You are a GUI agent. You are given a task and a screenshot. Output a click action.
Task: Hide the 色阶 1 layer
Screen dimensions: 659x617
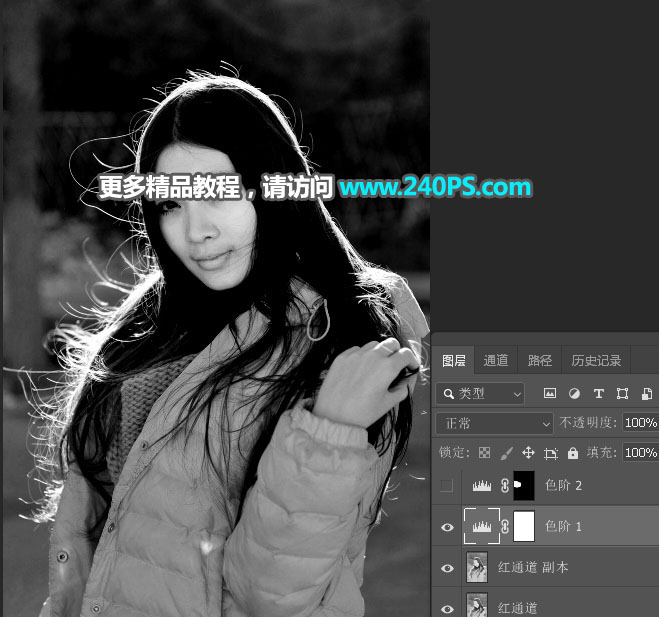click(x=447, y=527)
